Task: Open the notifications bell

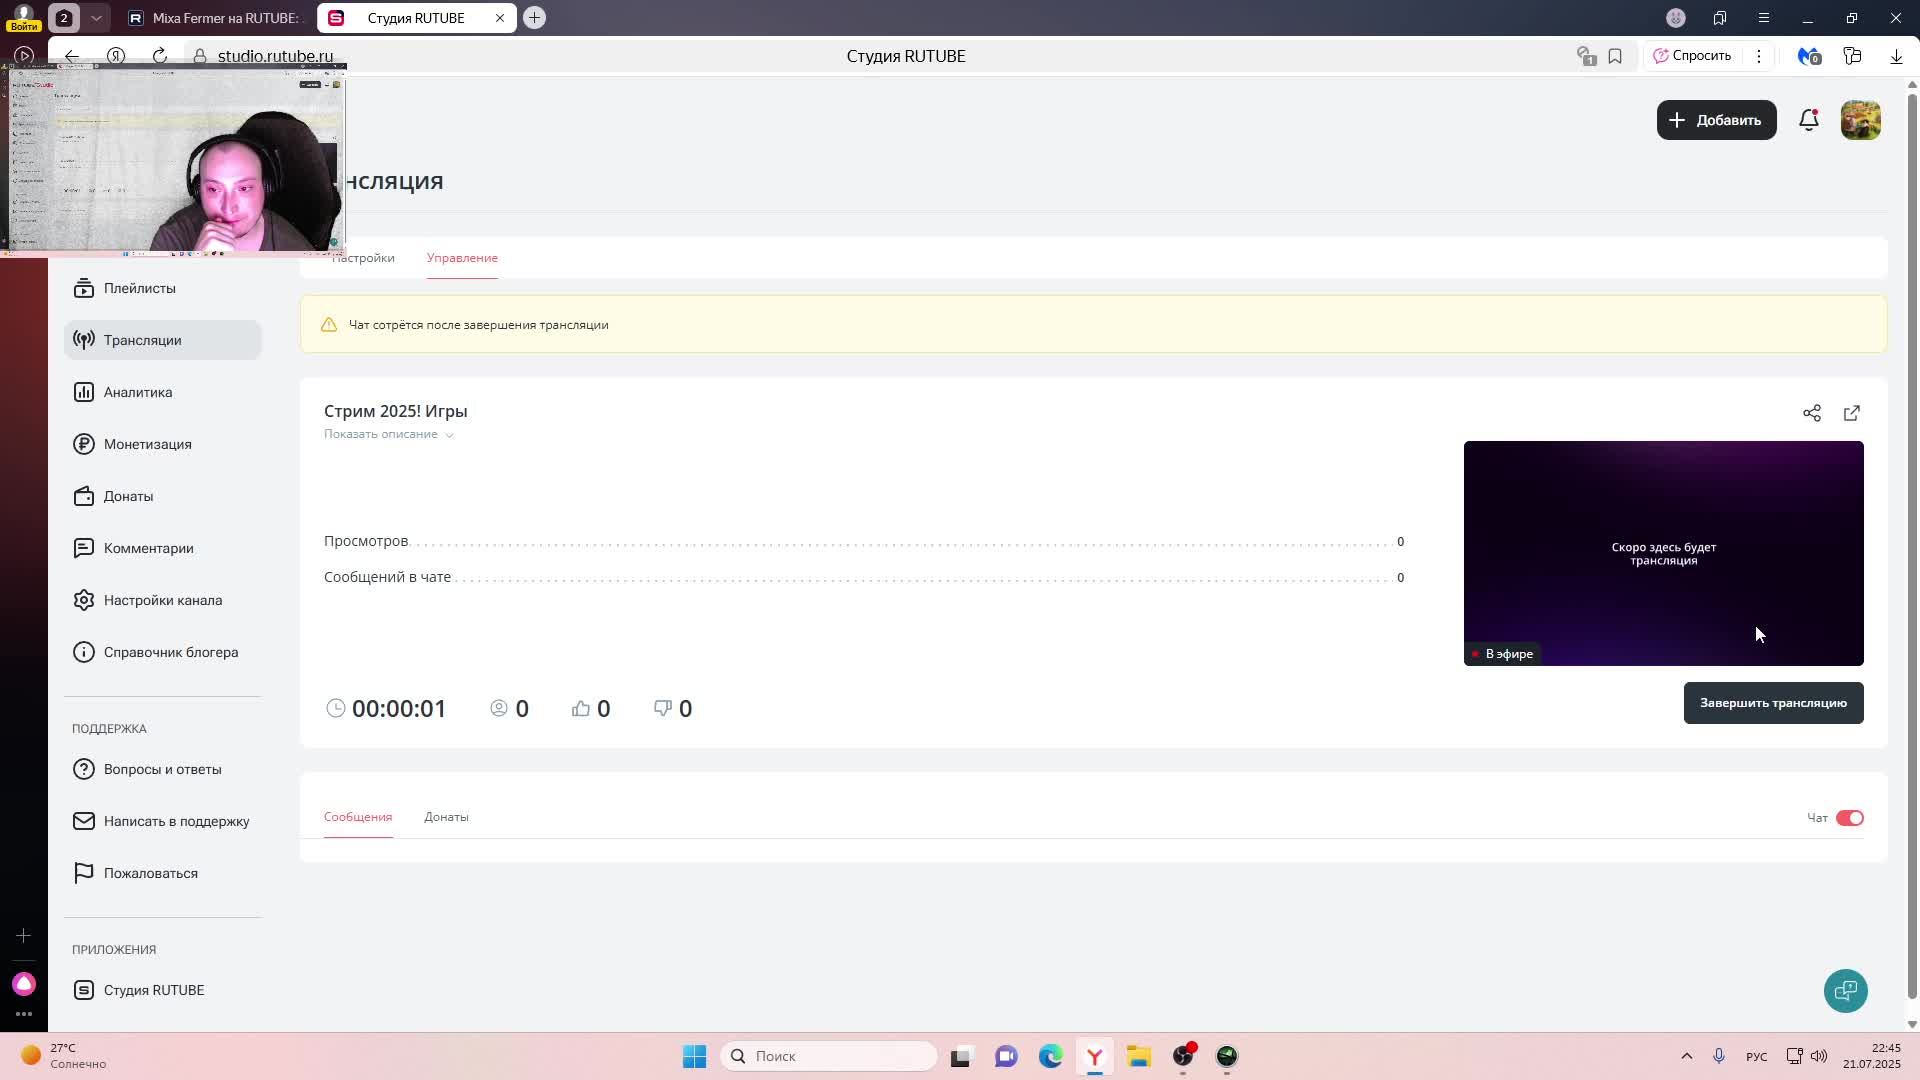Action: coord(1808,120)
